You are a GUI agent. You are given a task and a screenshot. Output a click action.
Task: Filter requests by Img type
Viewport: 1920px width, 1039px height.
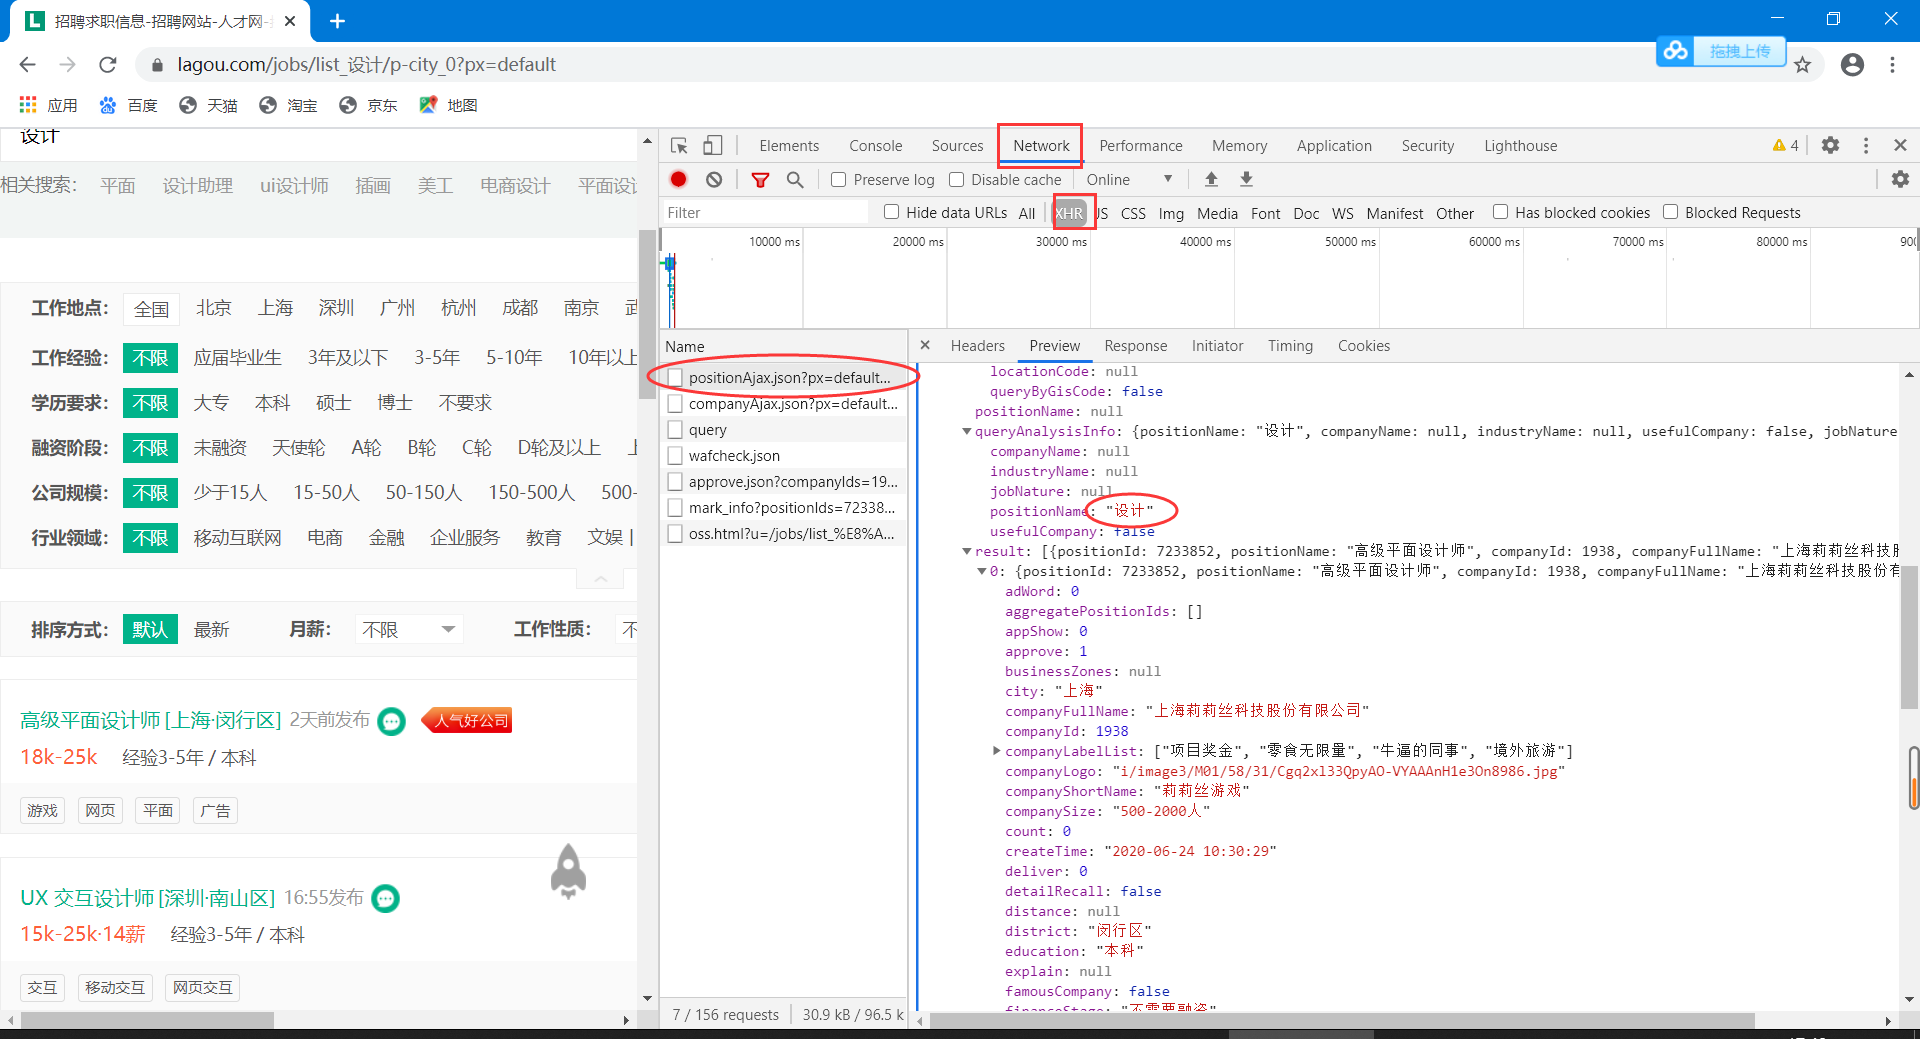click(1170, 213)
